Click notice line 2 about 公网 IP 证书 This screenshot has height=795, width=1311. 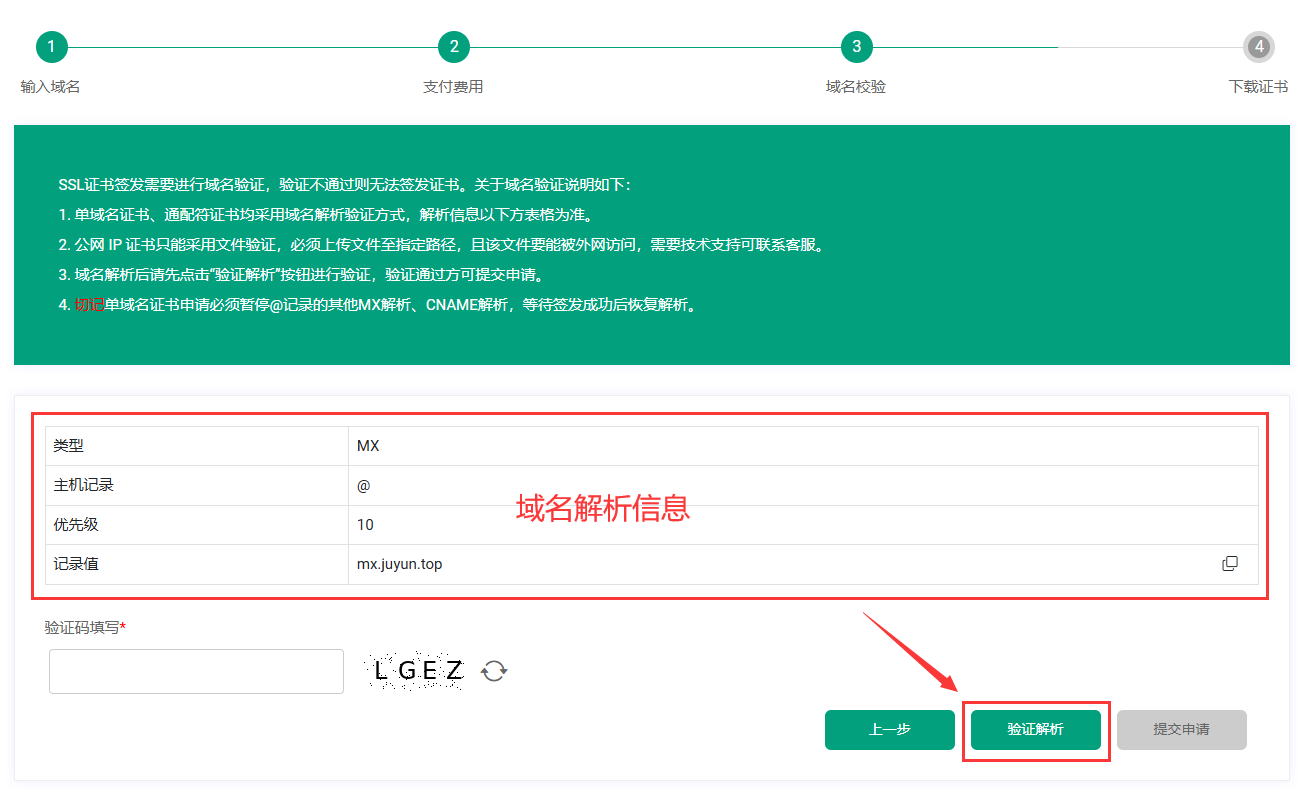point(443,245)
